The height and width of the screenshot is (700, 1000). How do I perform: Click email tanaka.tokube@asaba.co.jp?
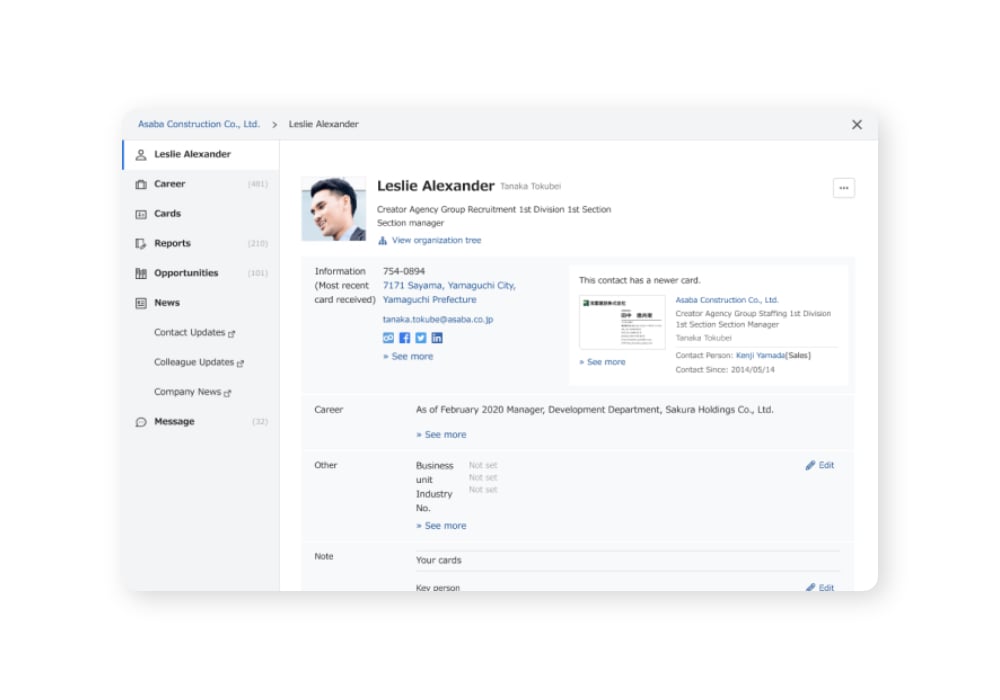point(438,319)
